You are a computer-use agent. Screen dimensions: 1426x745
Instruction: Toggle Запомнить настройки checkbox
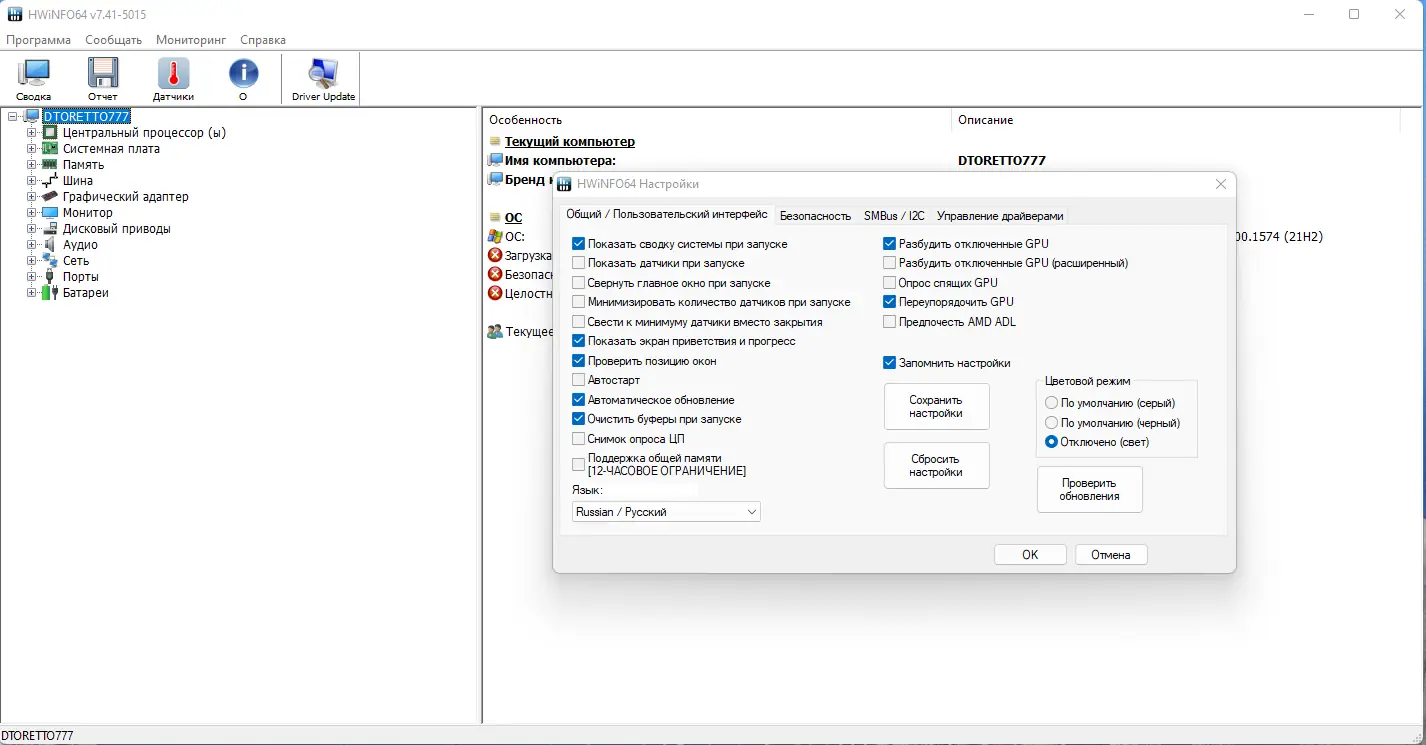[x=890, y=363]
